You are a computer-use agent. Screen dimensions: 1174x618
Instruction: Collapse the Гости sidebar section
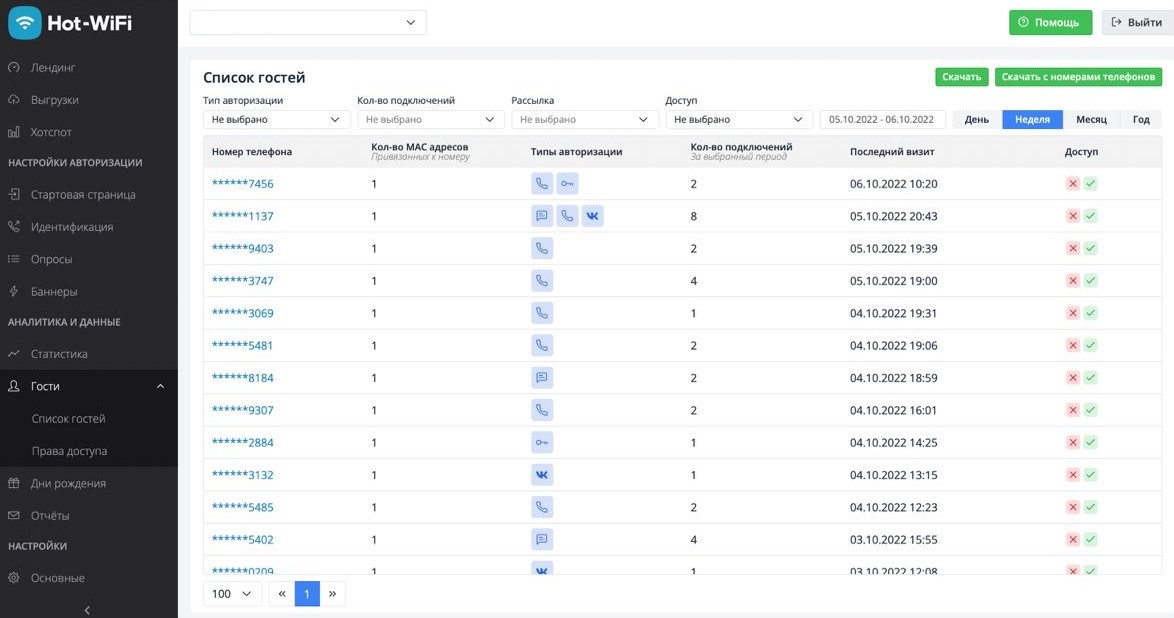[x=160, y=387]
